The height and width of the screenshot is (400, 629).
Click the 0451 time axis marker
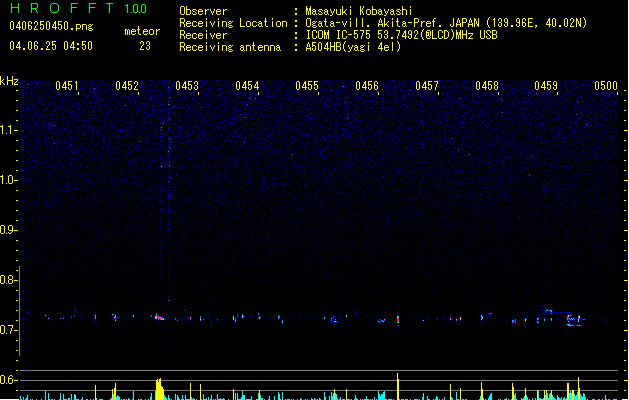click(67, 86)
